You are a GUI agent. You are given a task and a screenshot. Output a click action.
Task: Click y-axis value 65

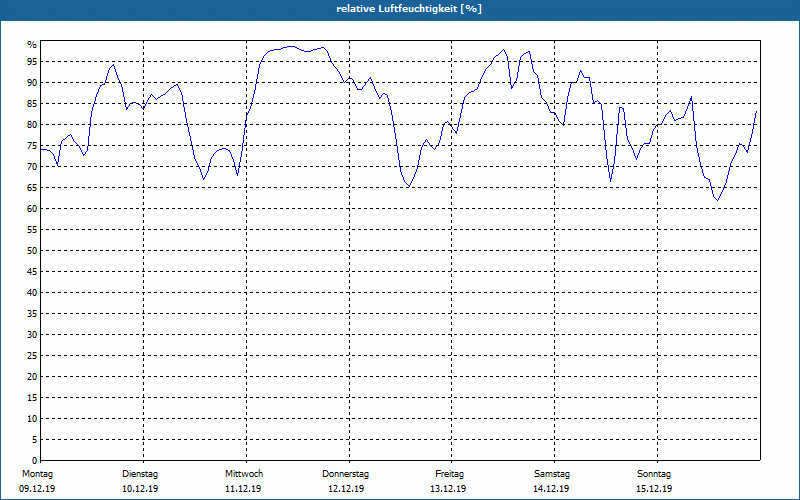point(32,188)
